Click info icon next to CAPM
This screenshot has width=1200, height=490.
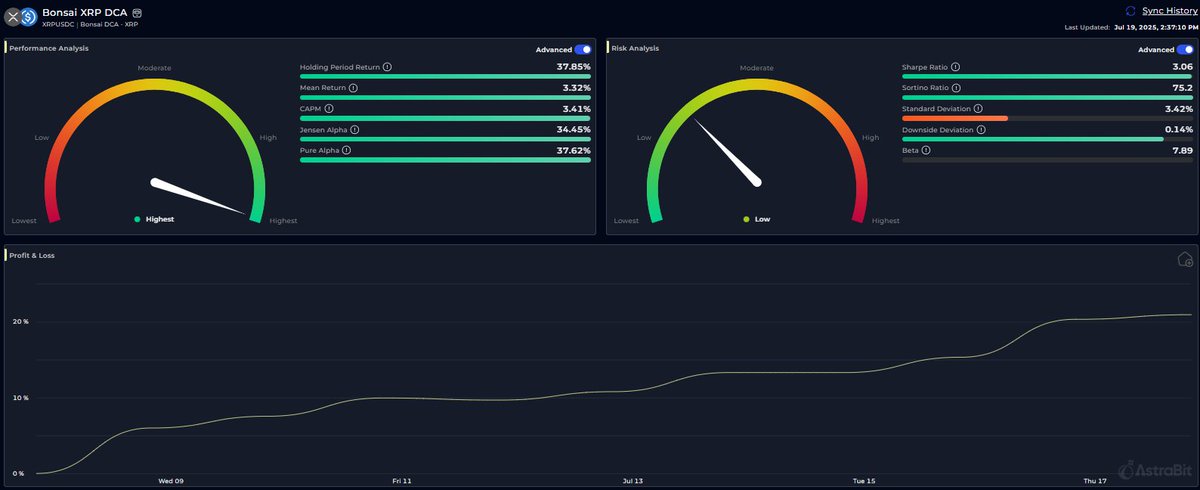329,108
